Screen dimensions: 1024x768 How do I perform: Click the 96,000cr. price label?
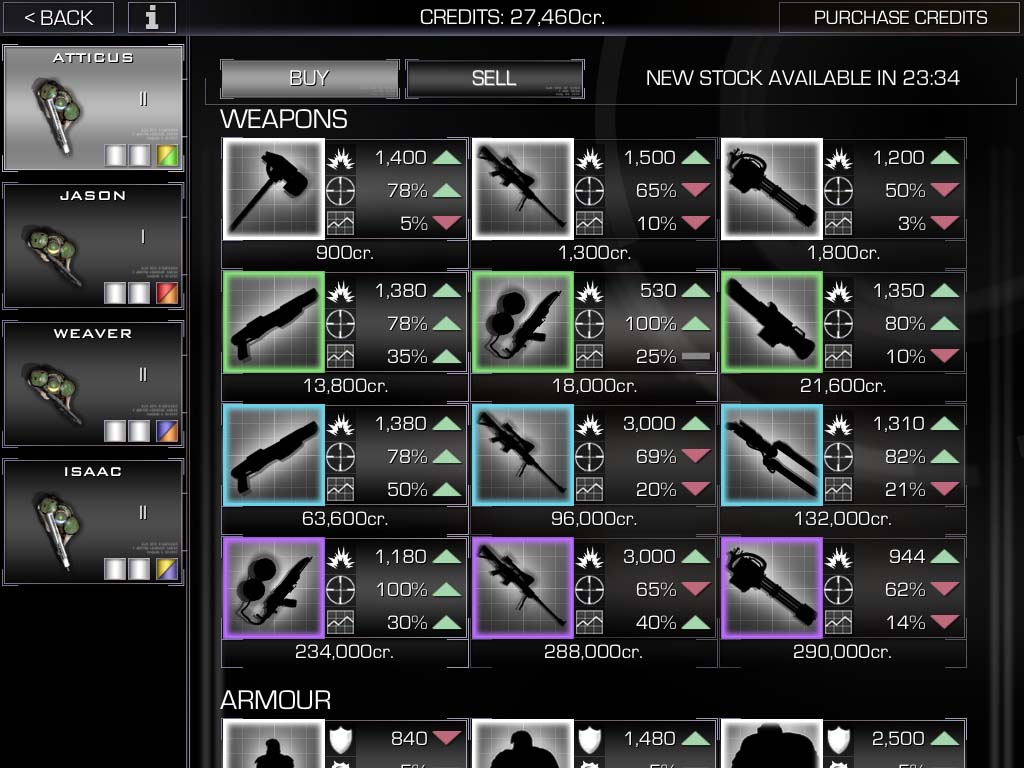point(594,519)
